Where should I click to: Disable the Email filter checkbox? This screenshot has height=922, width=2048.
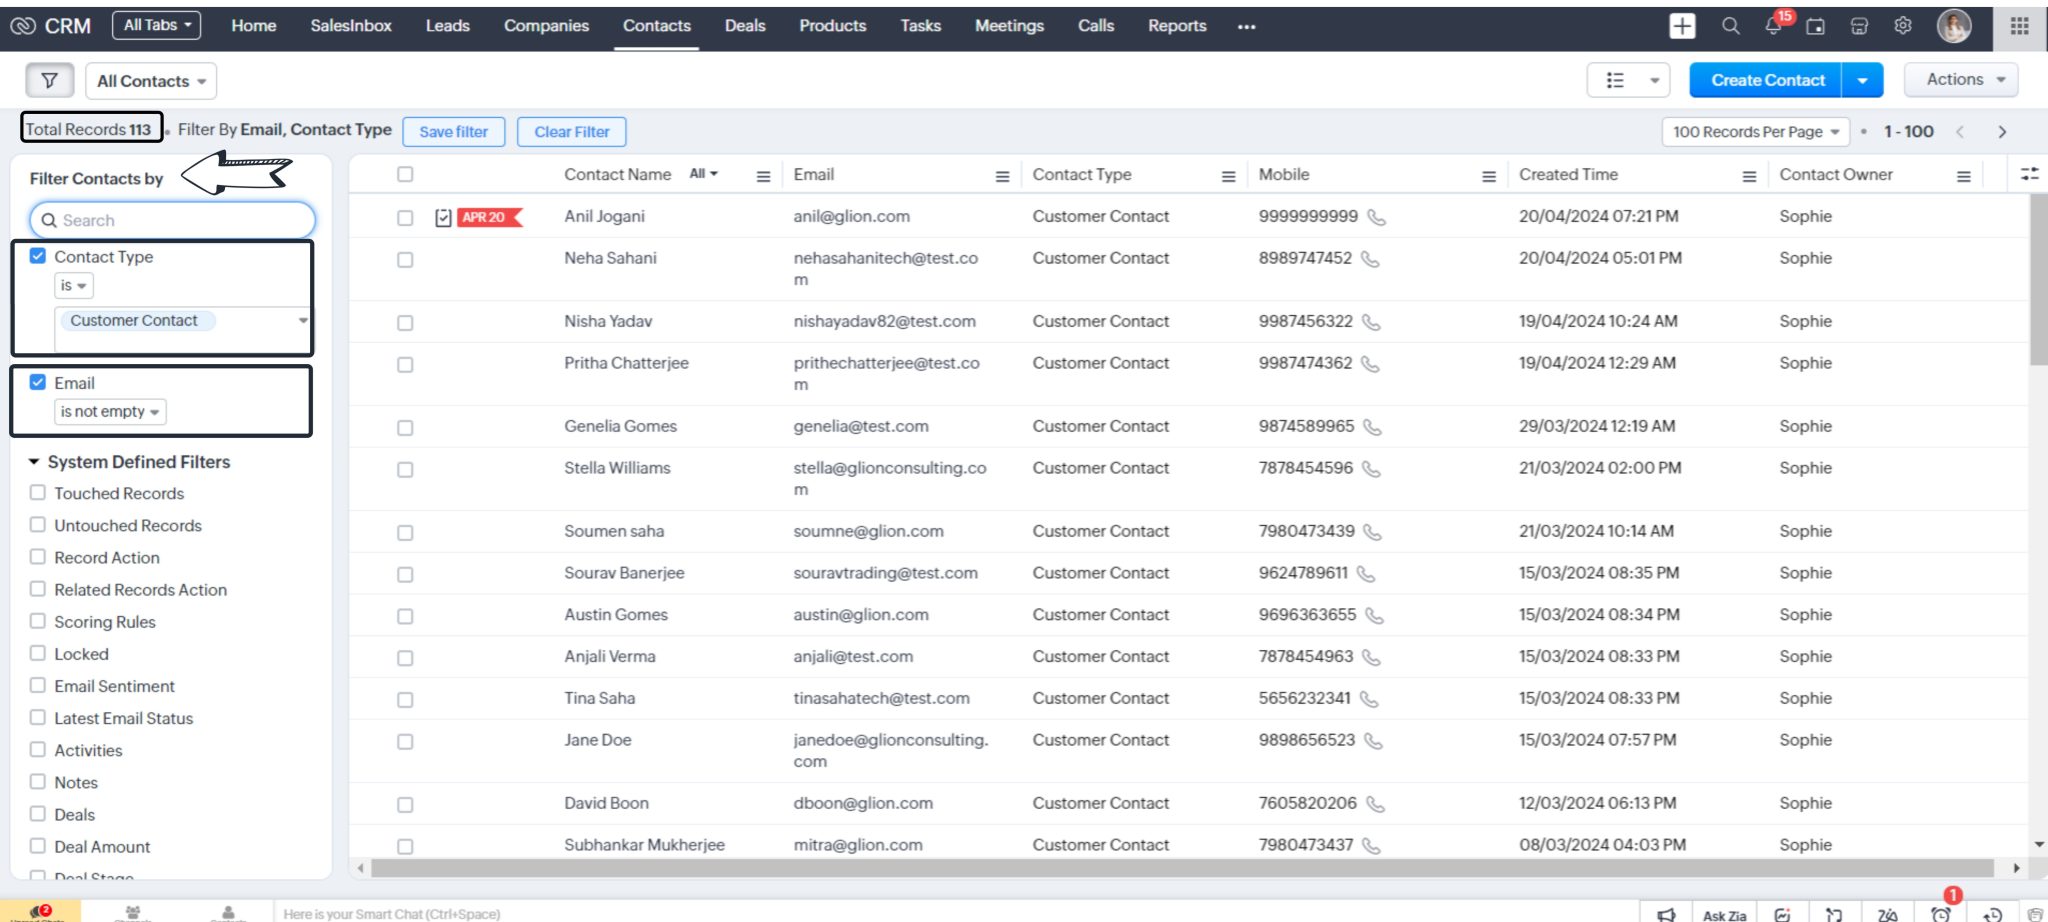click(38, 382)
